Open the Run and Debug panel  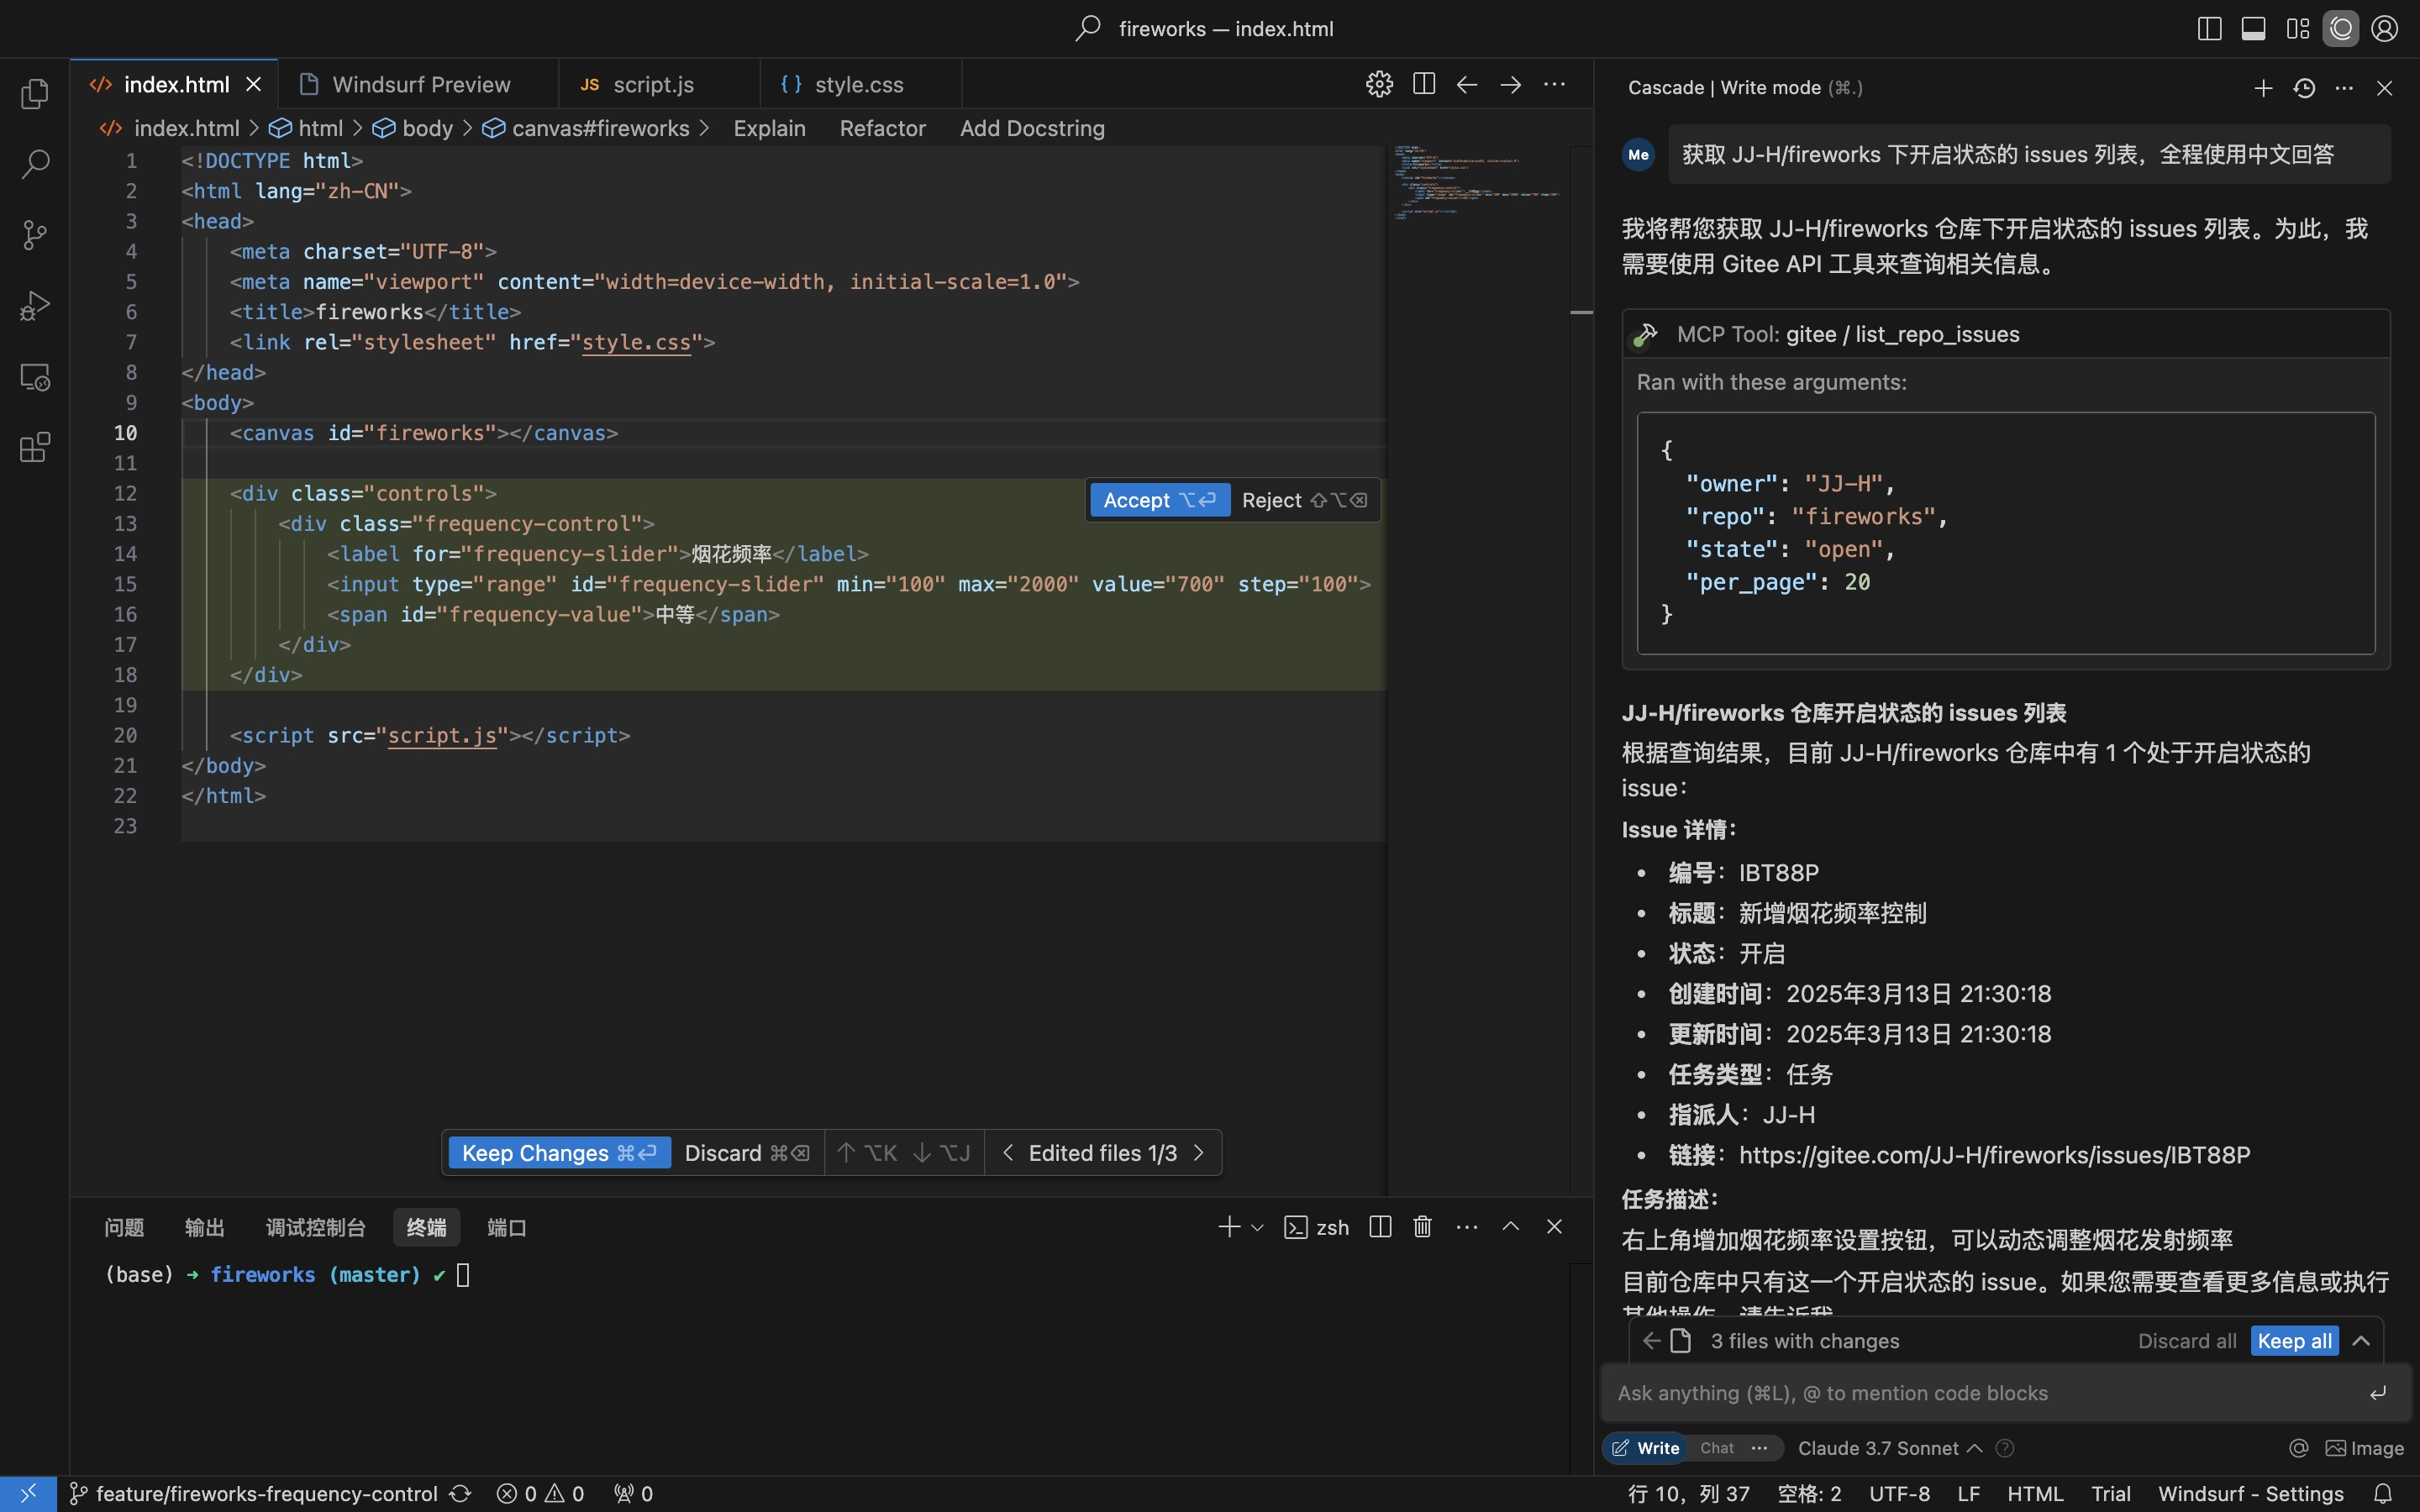pyautogui.click(x=36, y=306)
